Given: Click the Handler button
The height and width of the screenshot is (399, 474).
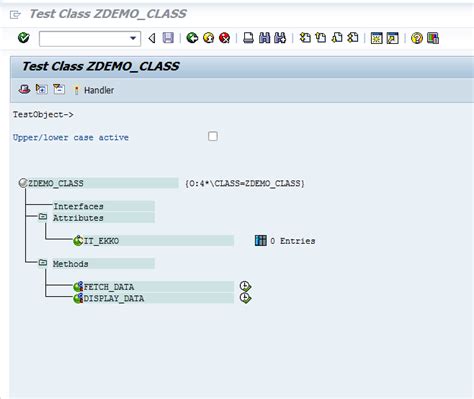Looking at the screenshot, I should coord(94,90).
